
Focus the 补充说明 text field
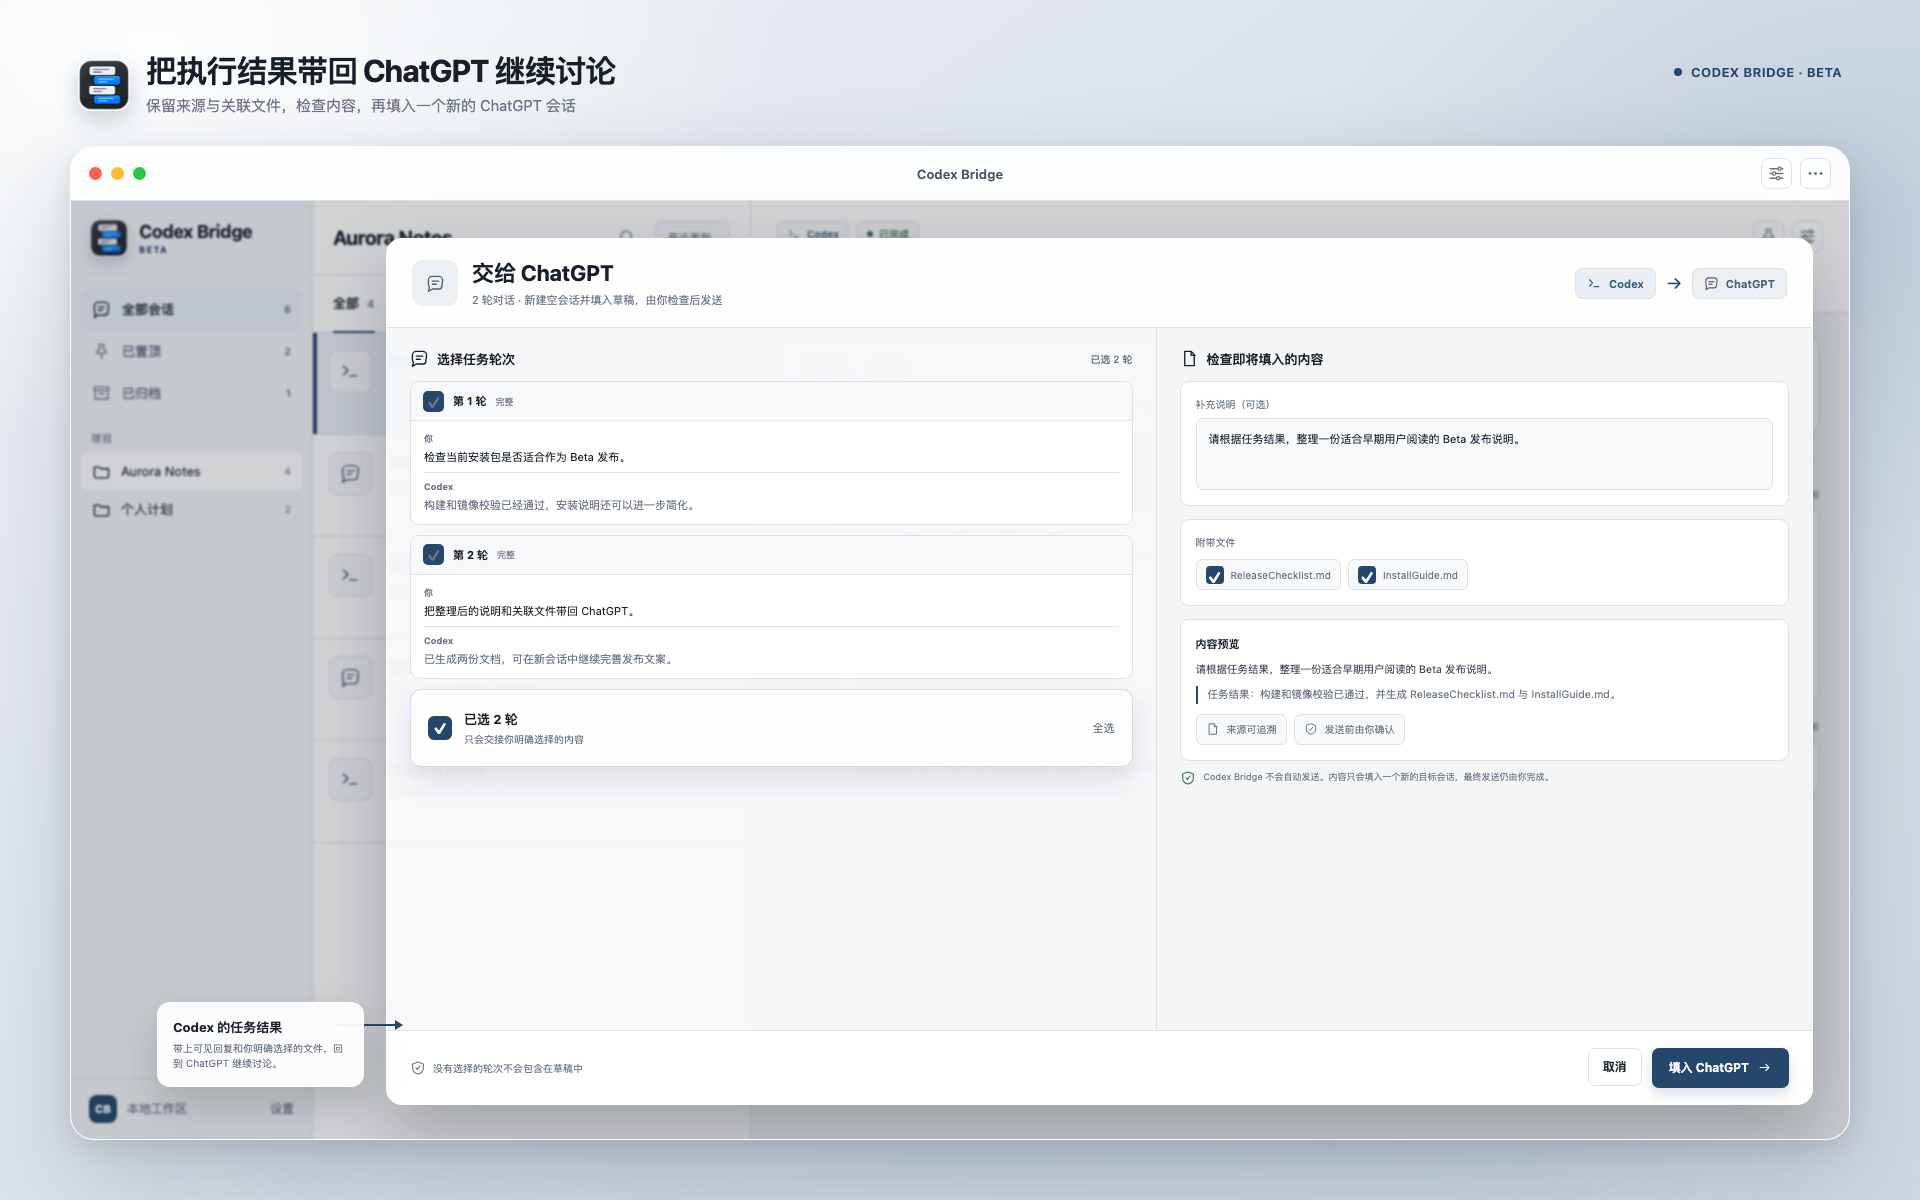(x=1484, y=454)
